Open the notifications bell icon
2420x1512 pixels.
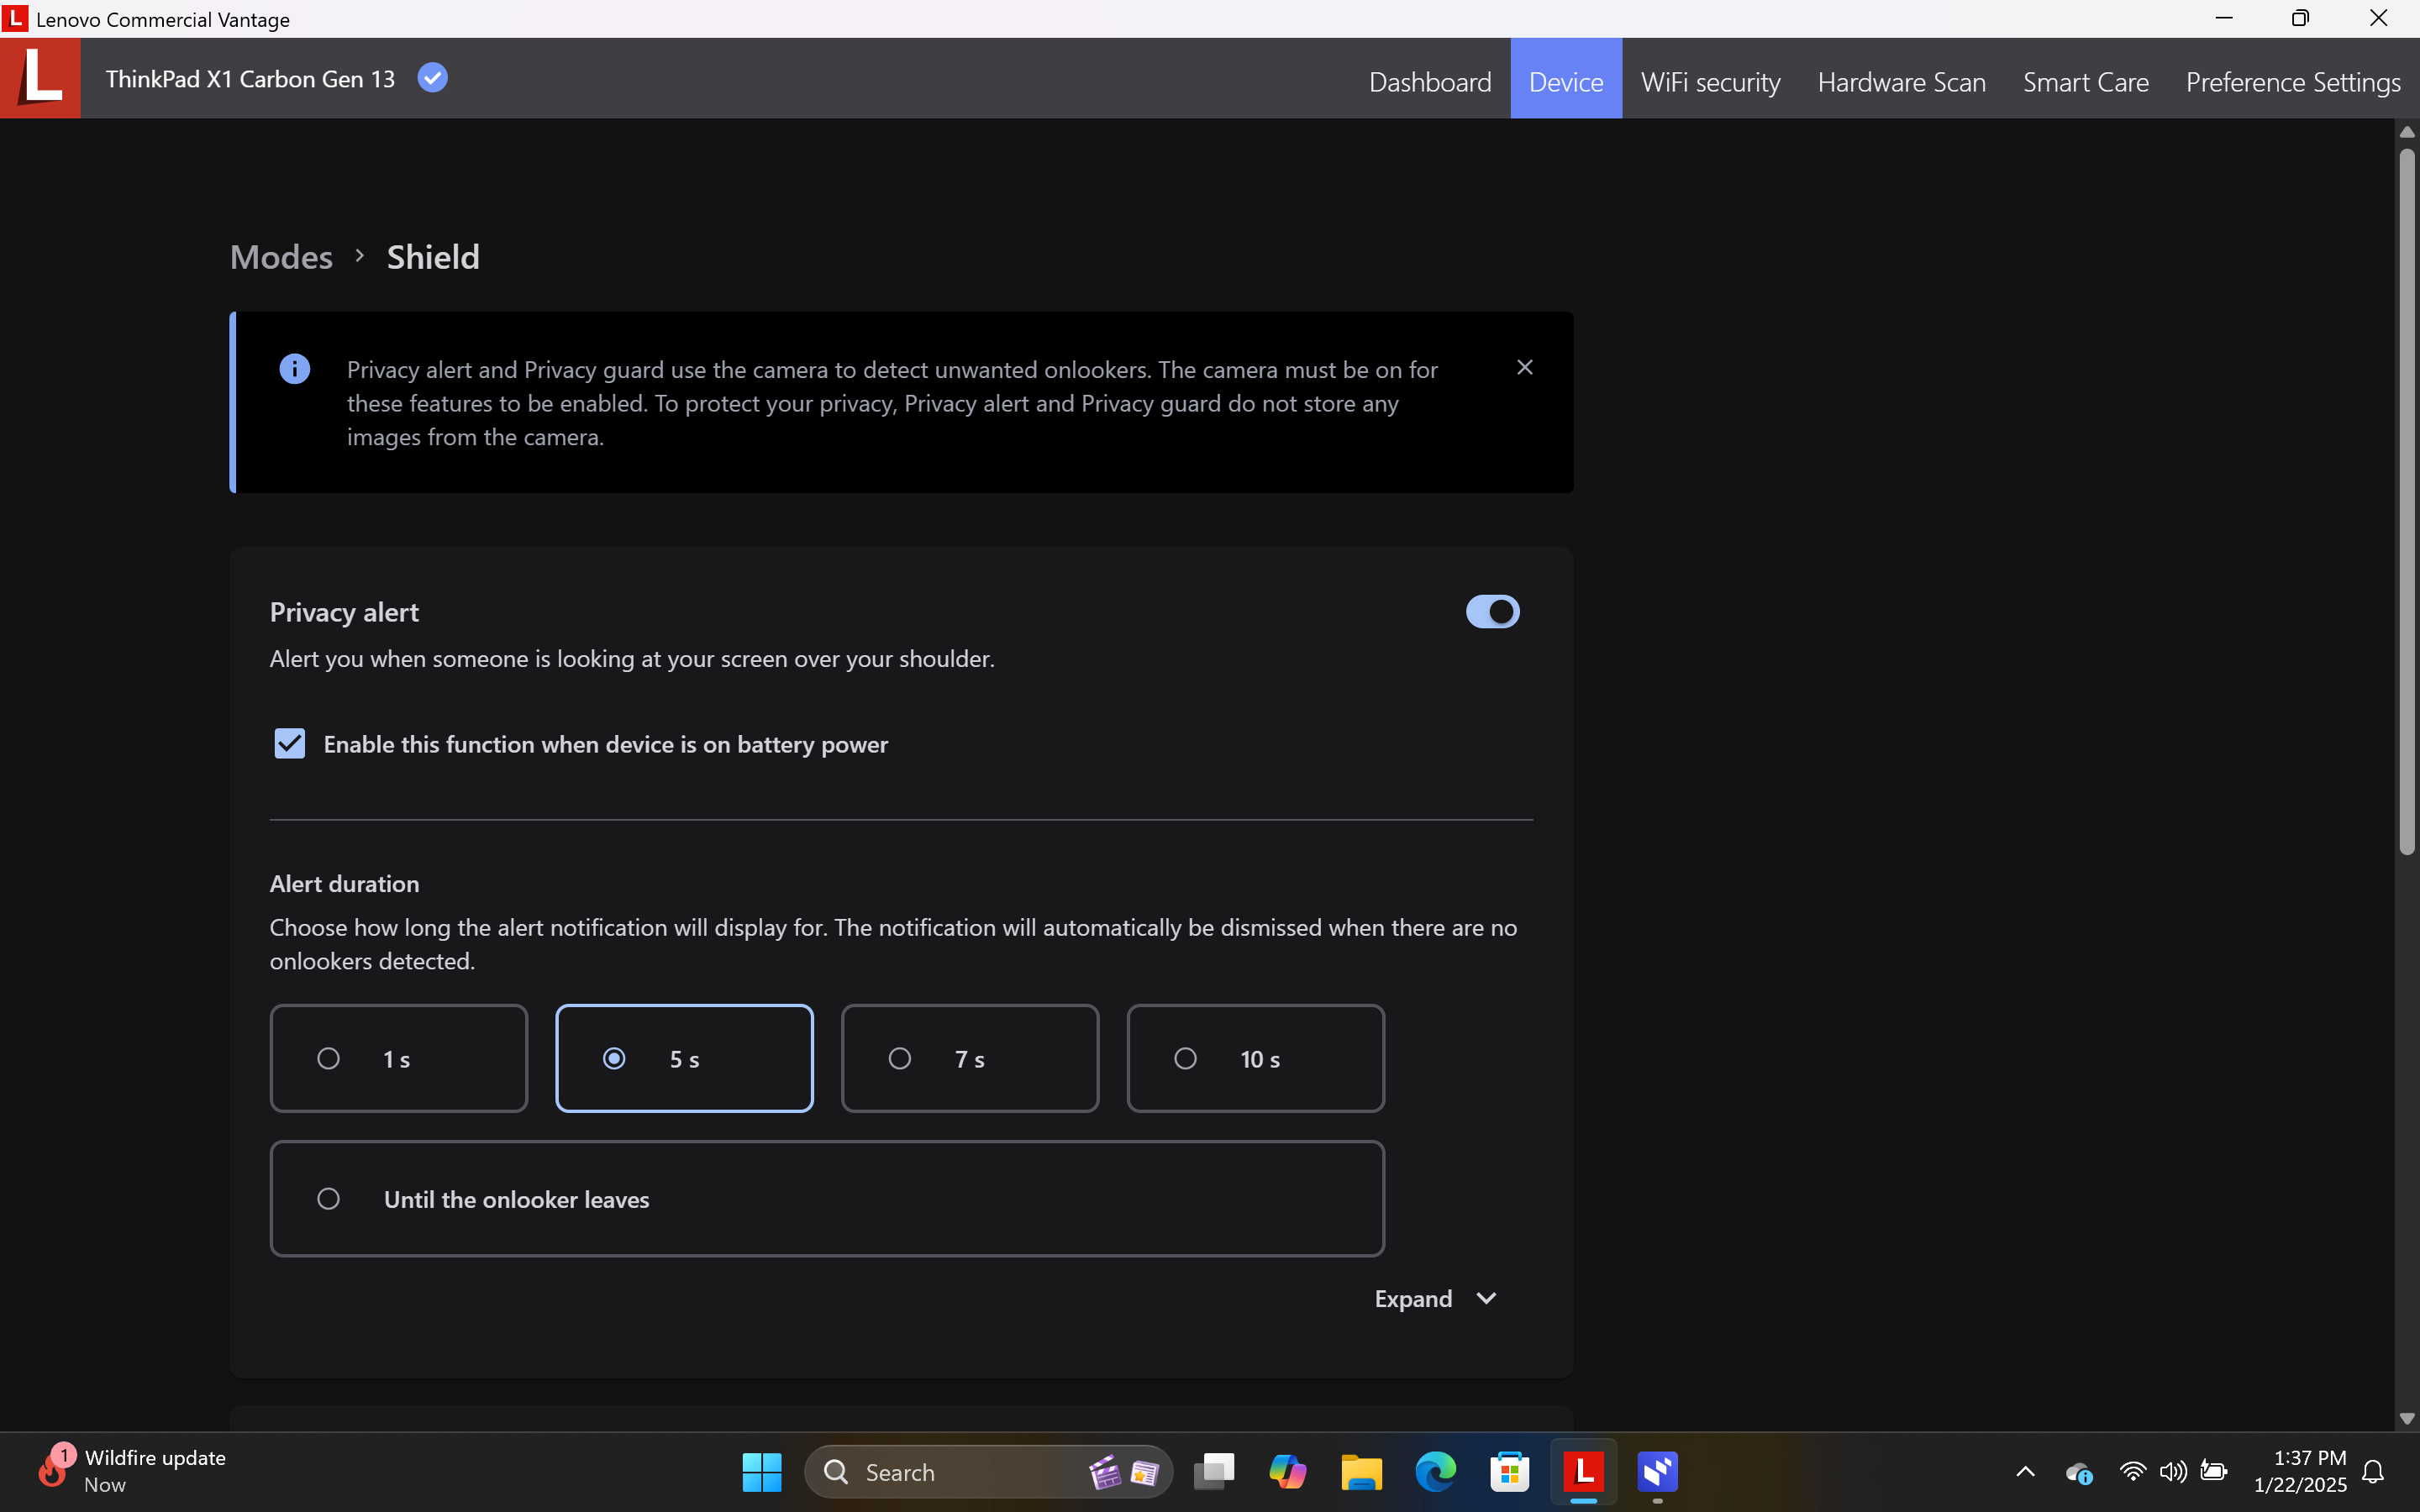pyautogui.click(x=2374, y=1472)
